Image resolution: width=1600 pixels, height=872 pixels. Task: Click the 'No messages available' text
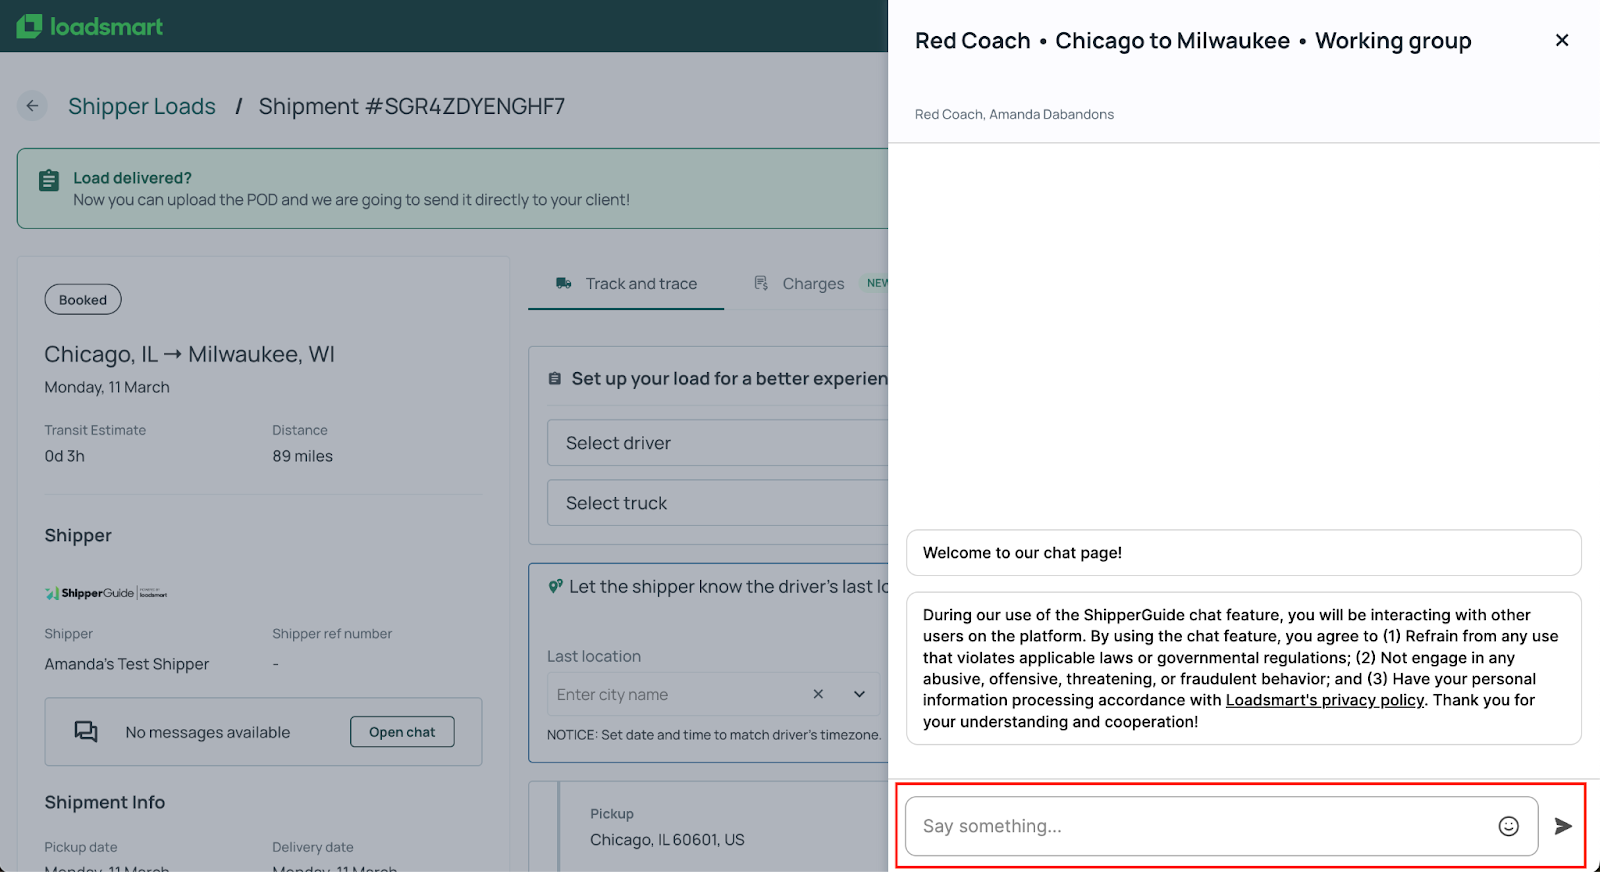coord(208,733)
